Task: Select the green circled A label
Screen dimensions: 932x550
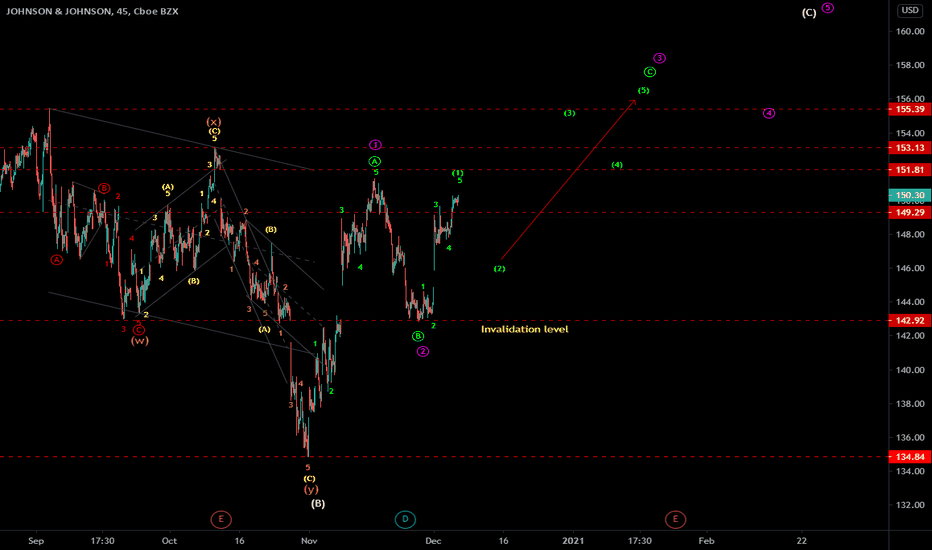Action: click(374, 161)
